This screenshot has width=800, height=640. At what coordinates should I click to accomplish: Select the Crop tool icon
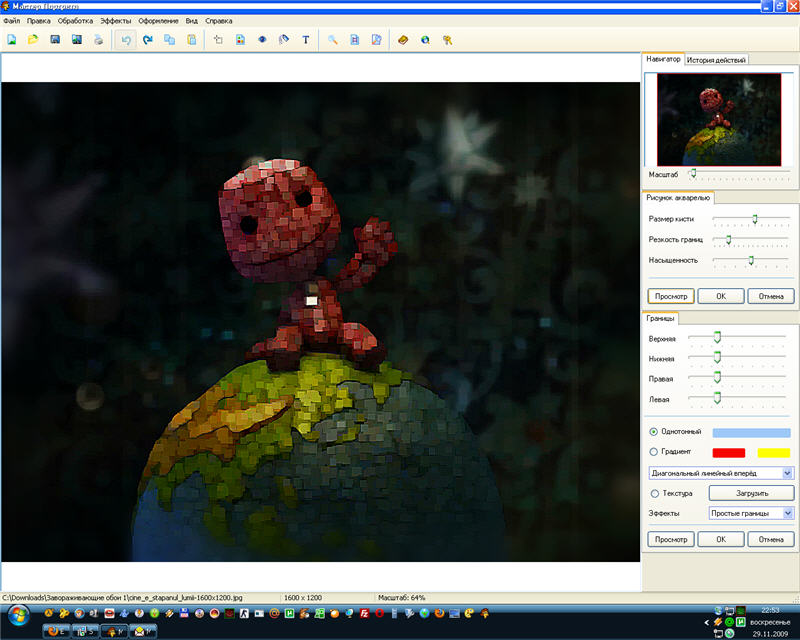[219, 40]
